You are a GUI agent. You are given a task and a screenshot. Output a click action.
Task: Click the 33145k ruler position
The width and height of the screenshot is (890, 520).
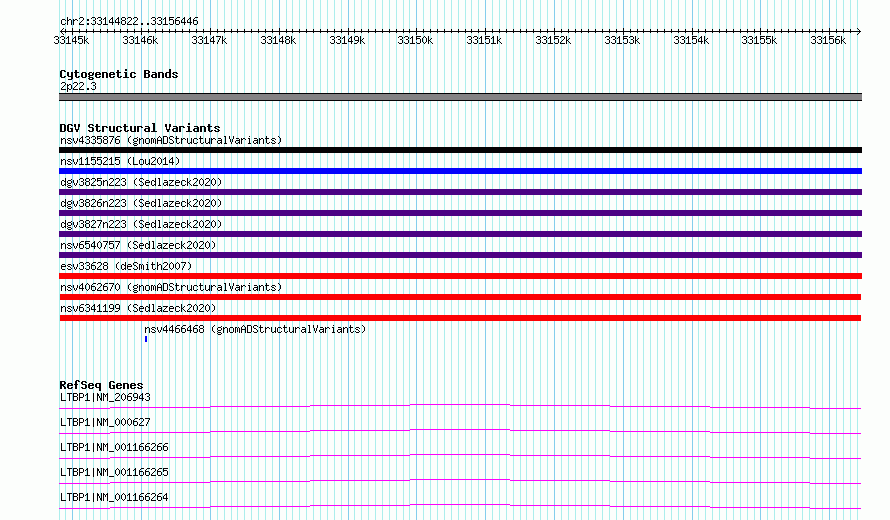[71, 40]
